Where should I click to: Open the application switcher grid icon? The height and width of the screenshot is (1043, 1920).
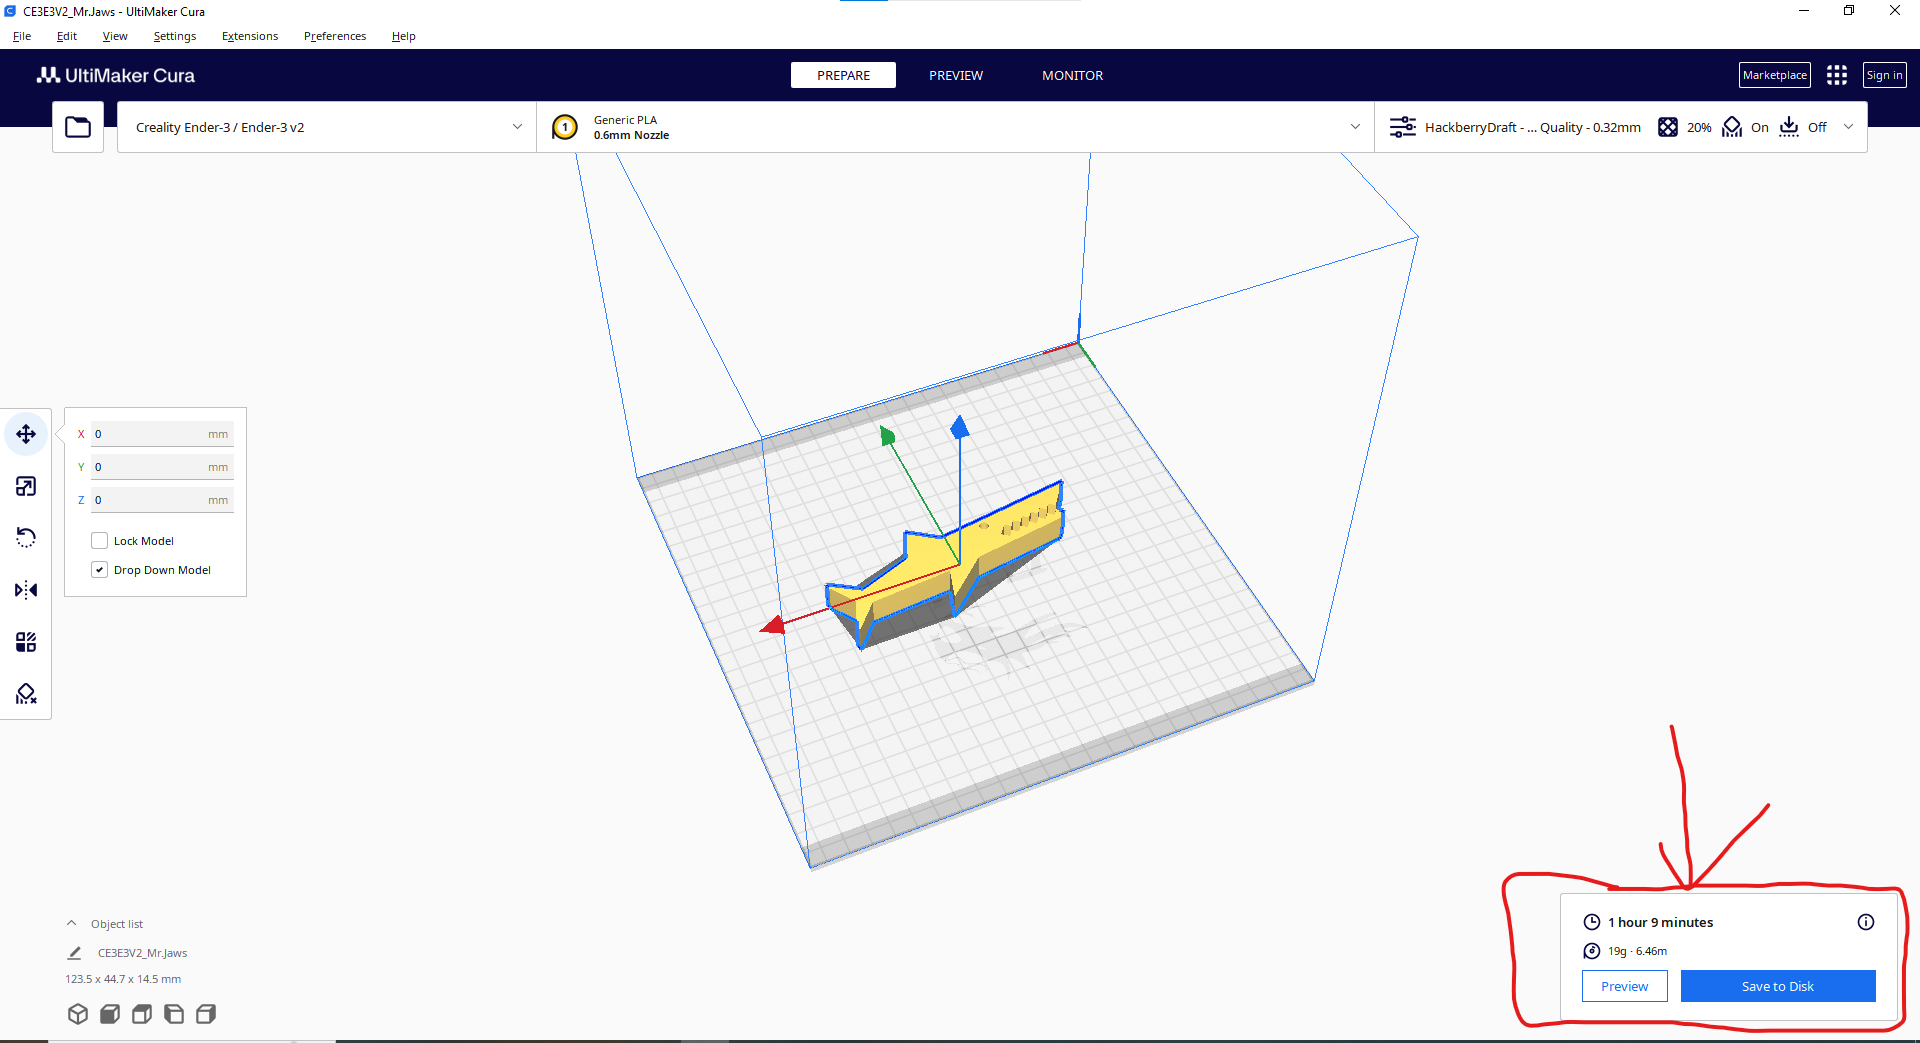[x=1837, y=75]
